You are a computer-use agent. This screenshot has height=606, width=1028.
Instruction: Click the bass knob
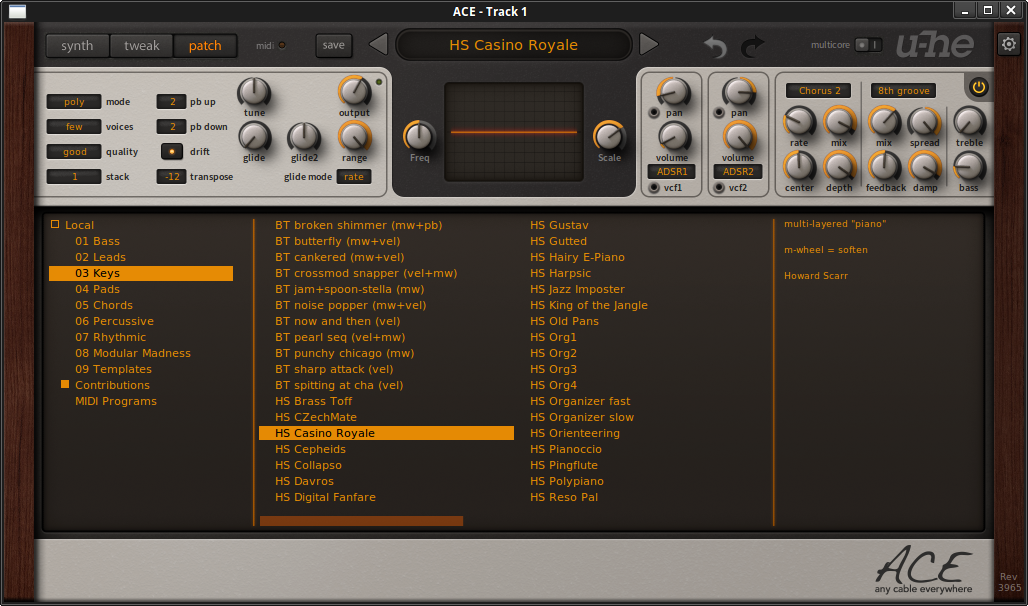pyautogui.click(x=969, y=167)
